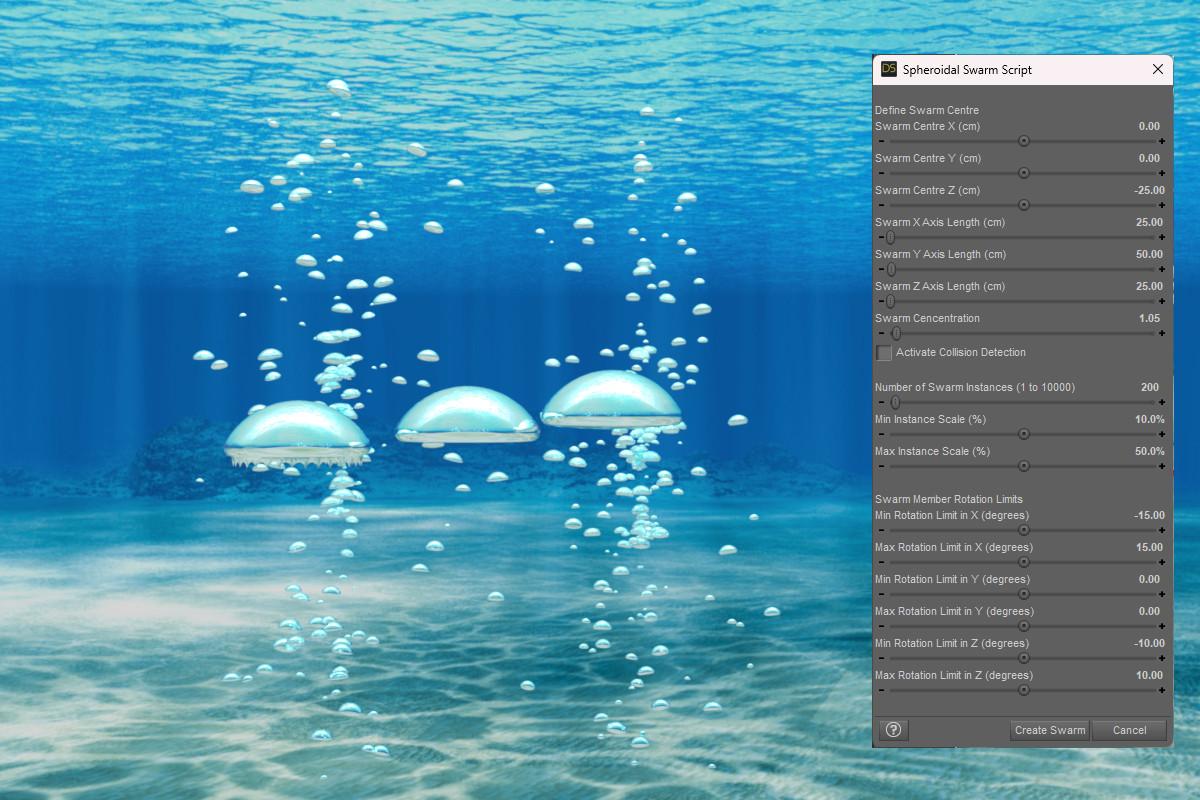This screenshot has width=1200, height=800.
Task: Enable Activate Collision Detection checkbox
Action: tap(884, 353)
